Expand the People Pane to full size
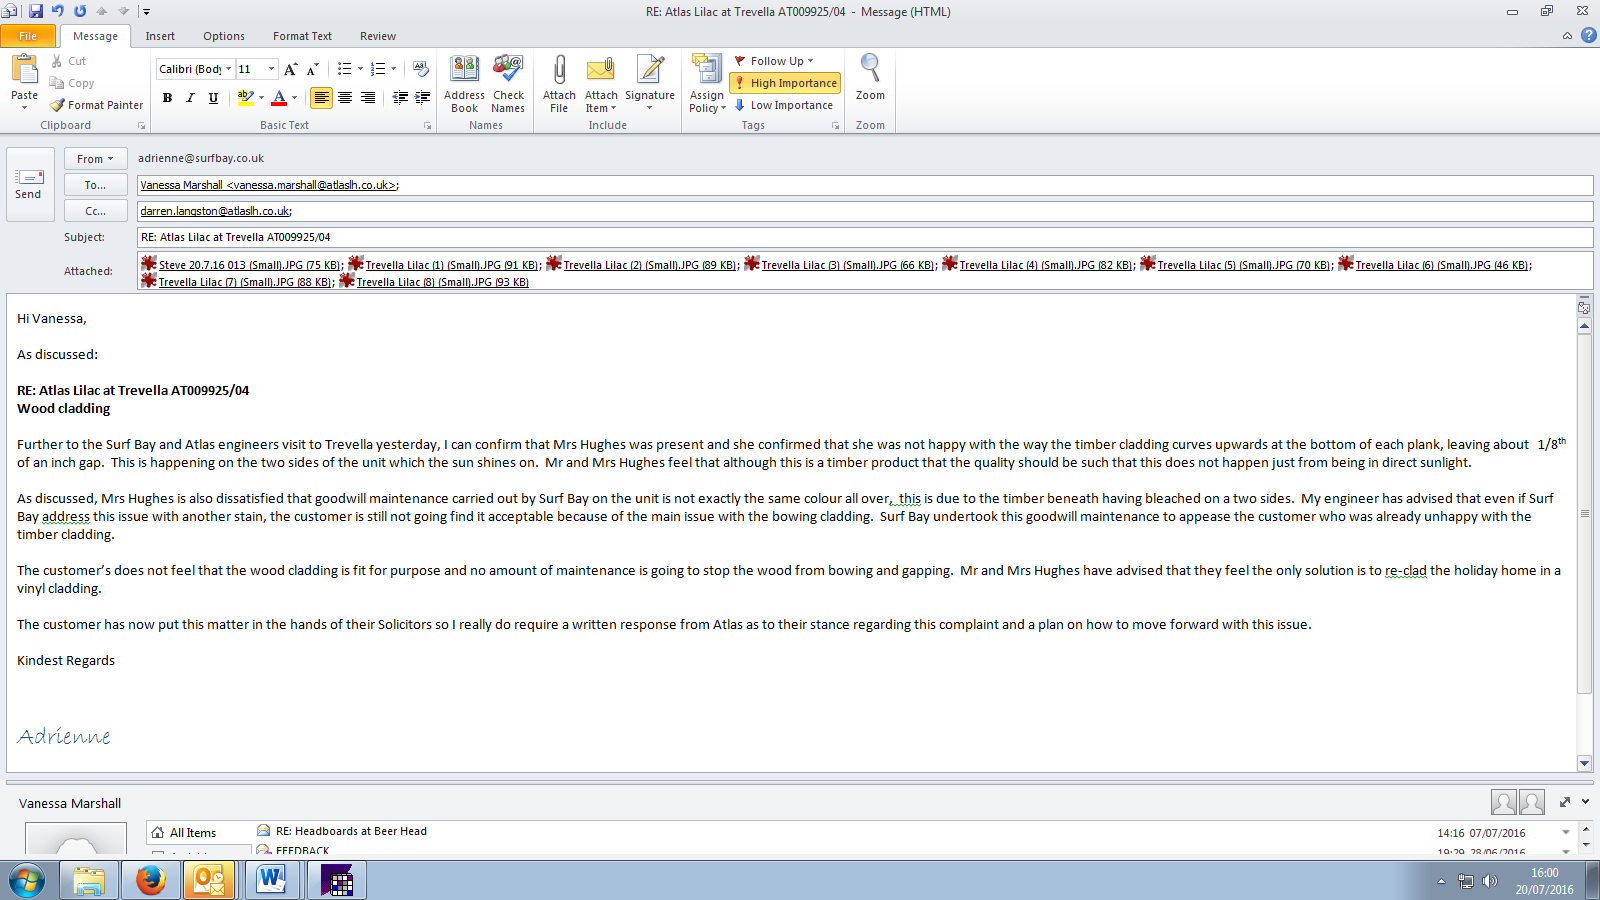Screen dimensions: 1600x900 point(1565,802)
